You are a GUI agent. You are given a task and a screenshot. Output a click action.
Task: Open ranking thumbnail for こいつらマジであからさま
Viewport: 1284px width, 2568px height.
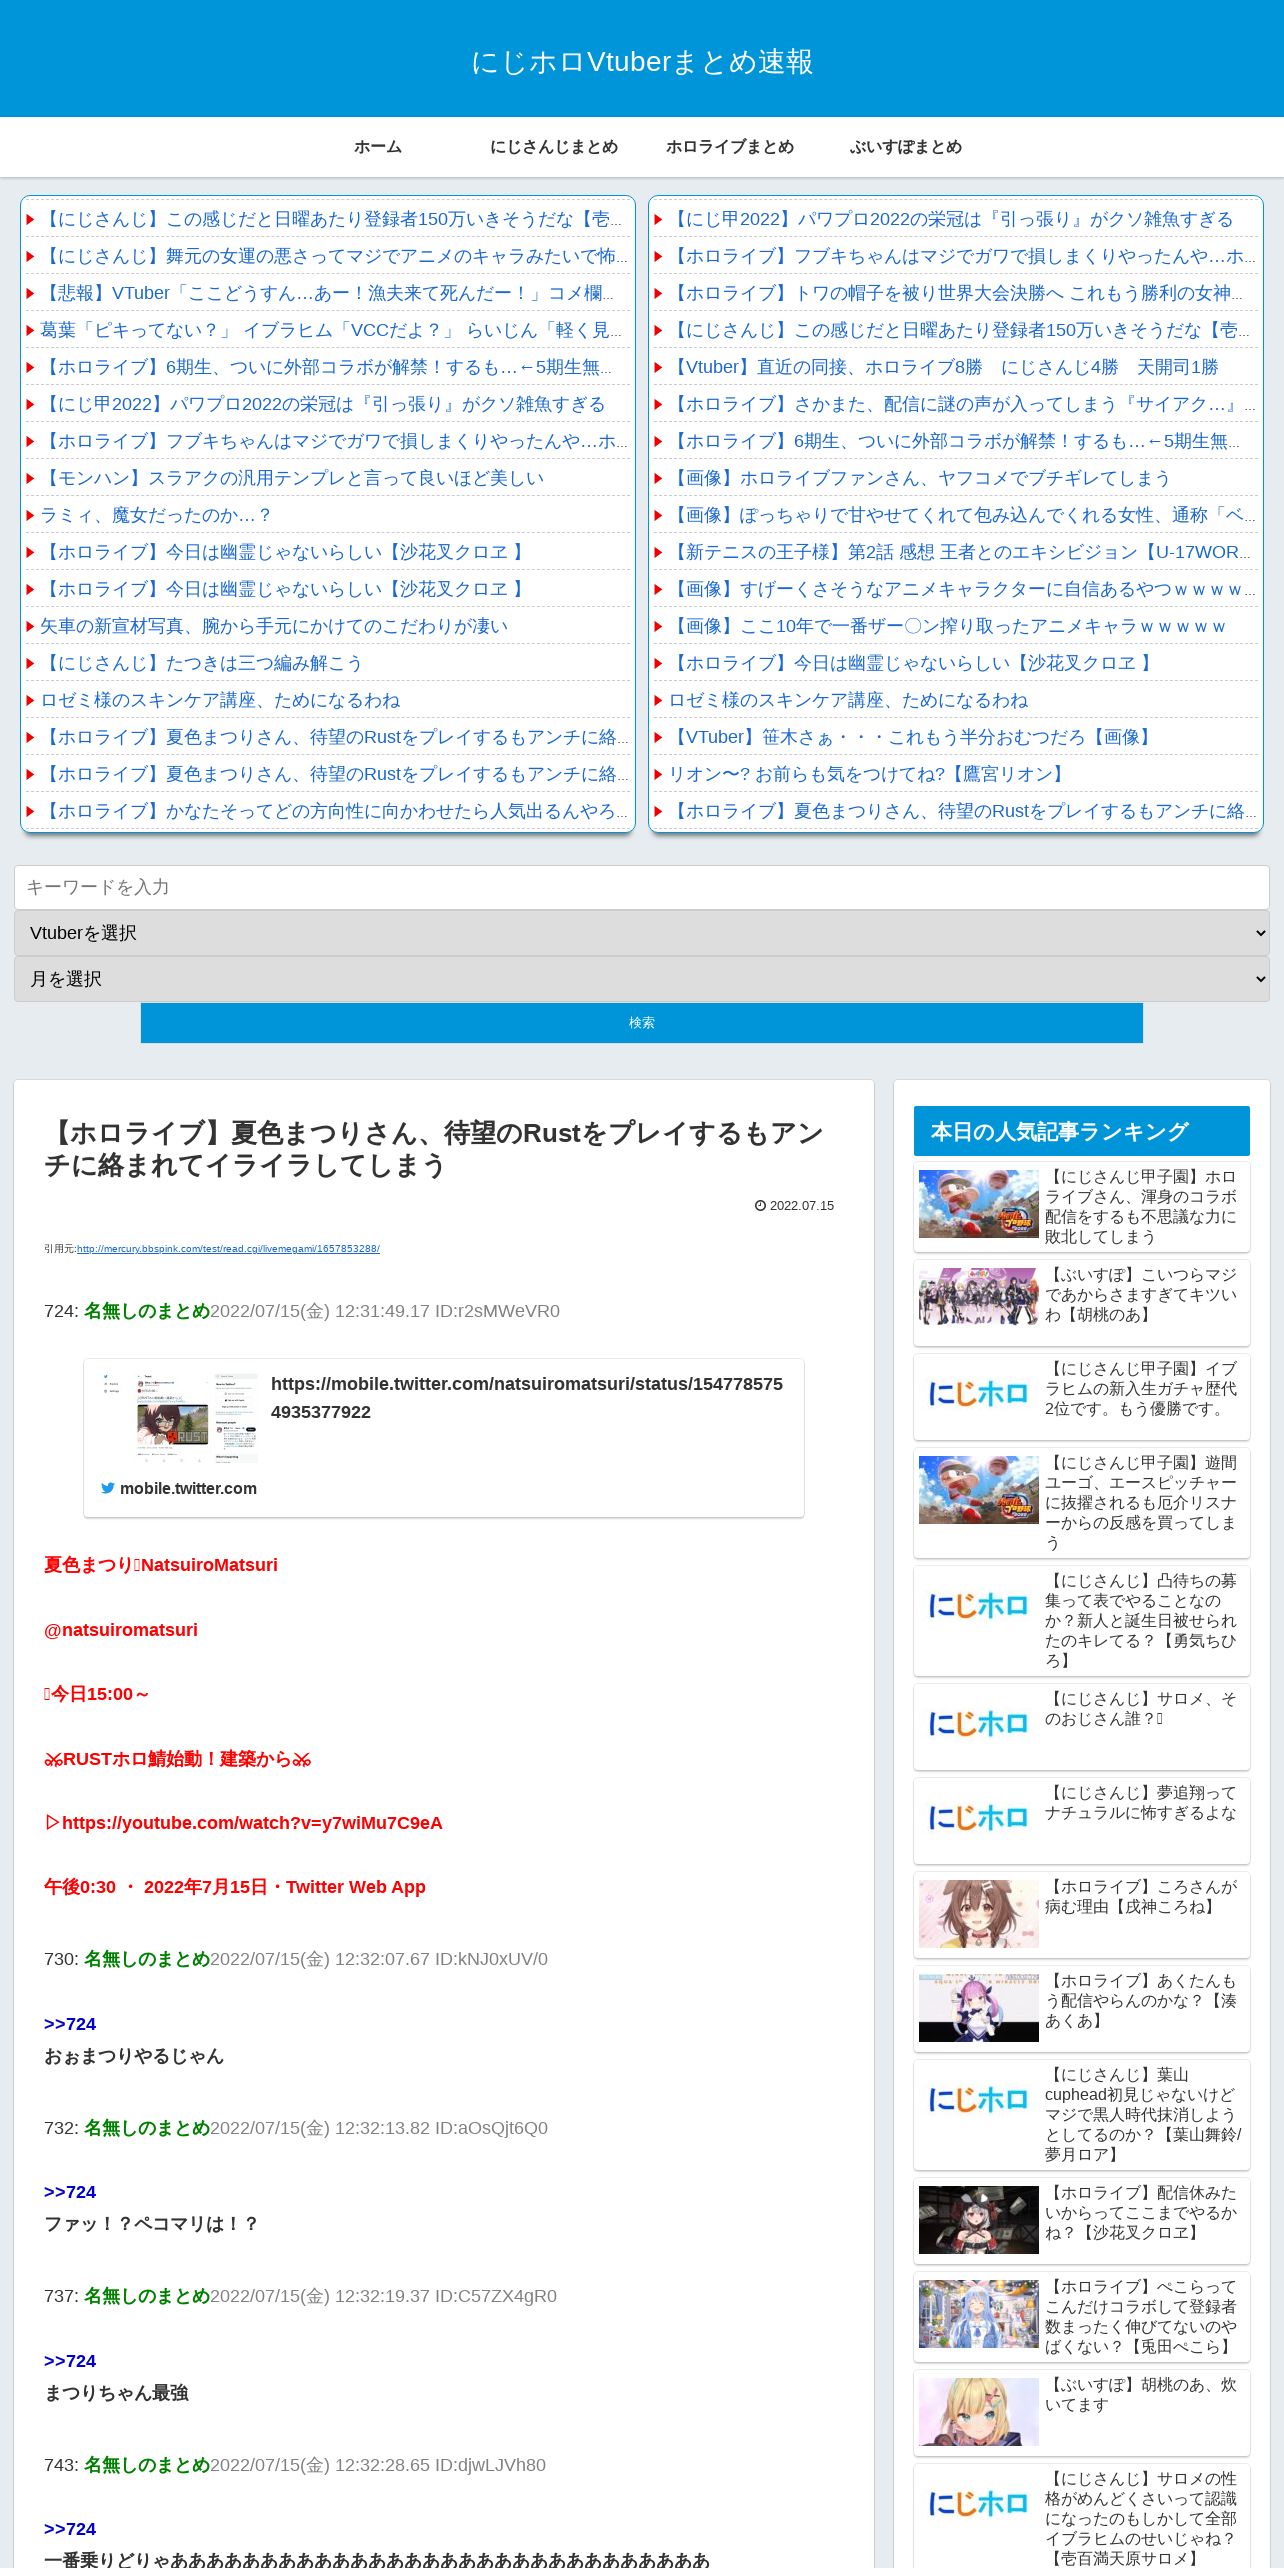(978, 1296)
